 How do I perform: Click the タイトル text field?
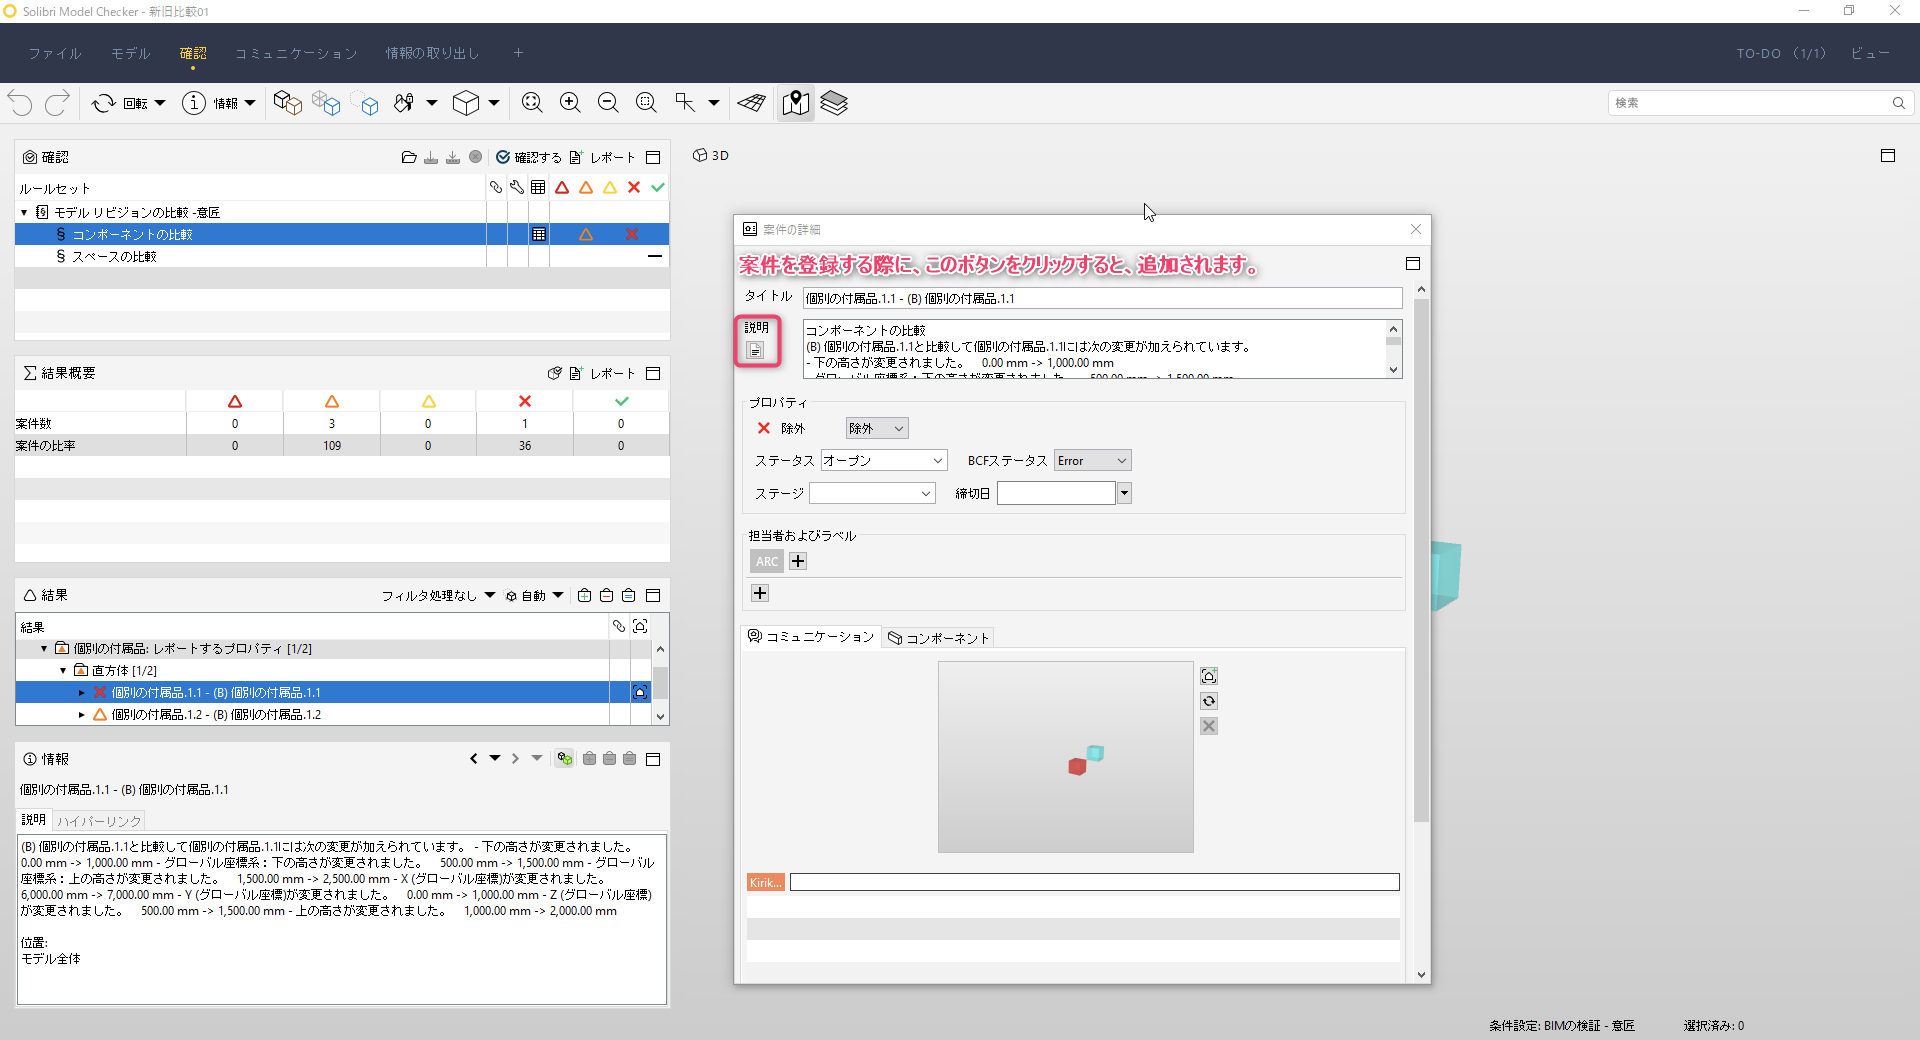(x=1101, y=298)
